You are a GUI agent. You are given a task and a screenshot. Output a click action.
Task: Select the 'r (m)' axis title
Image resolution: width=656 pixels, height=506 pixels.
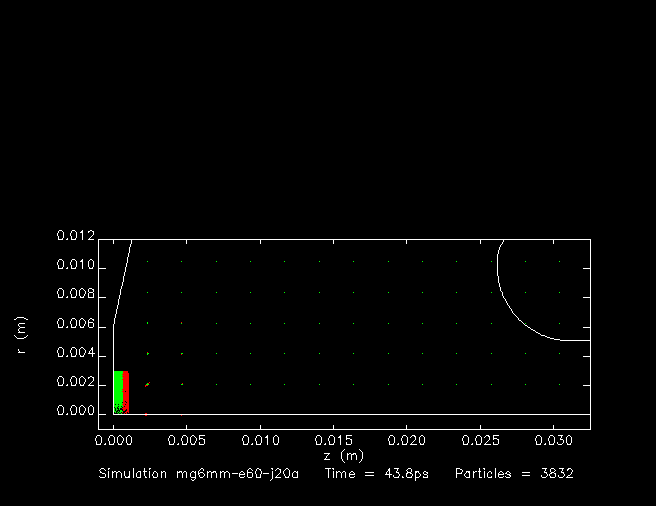tap(21, 335)
